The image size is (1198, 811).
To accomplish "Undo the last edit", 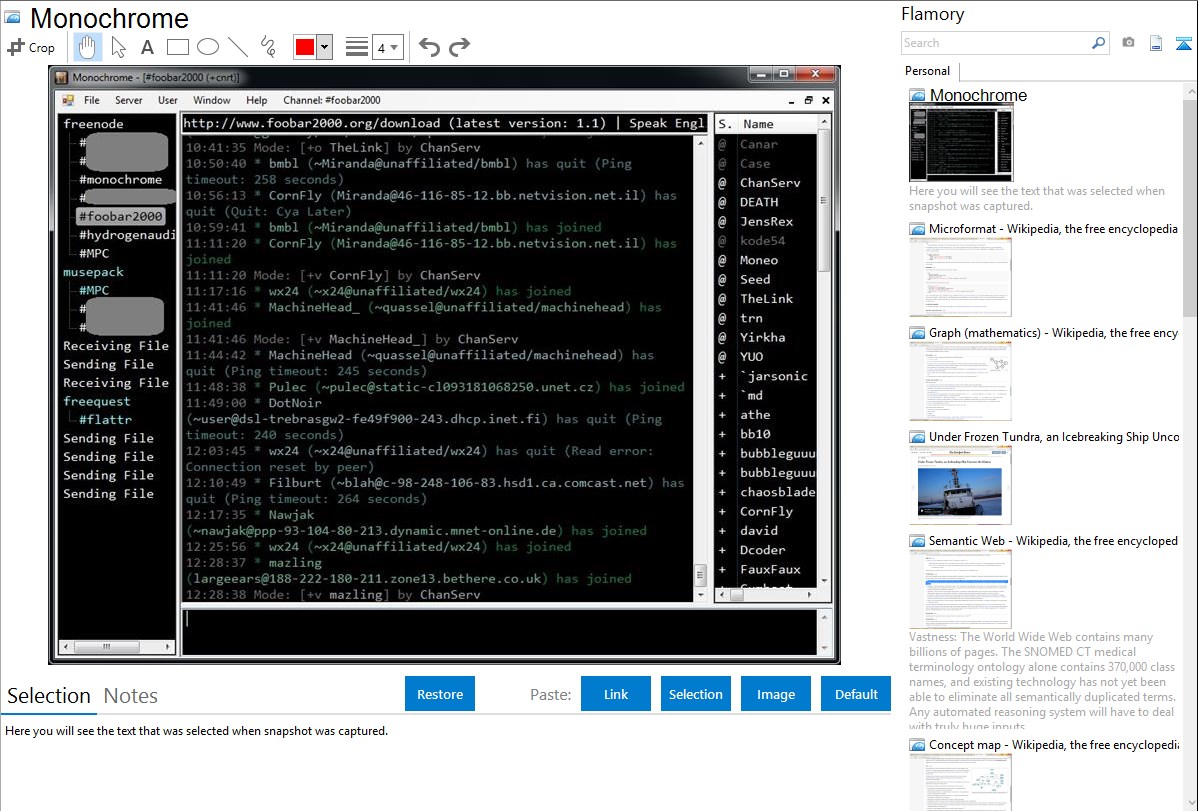I will [429, 47].
